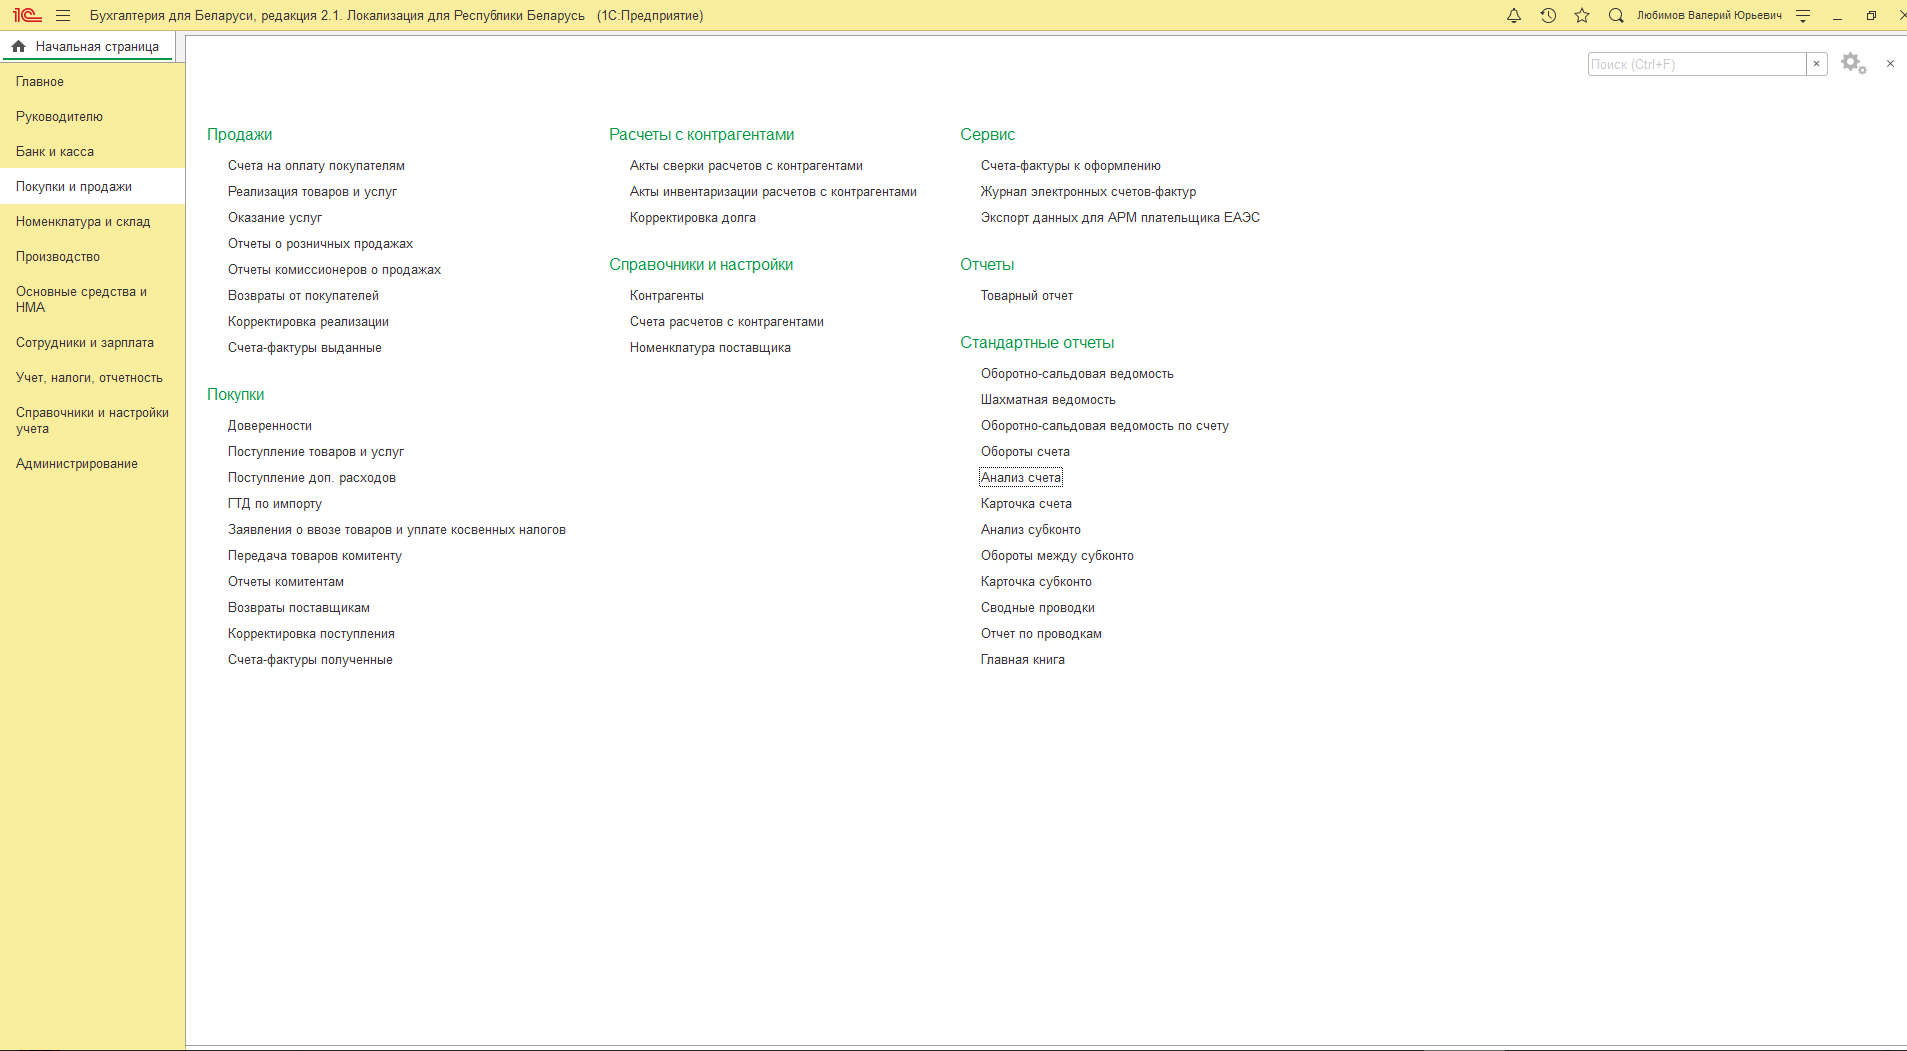Open Контрагенты directory link
The image size is (1907, 1051).
pyautogui.click(x=667, y=296)
